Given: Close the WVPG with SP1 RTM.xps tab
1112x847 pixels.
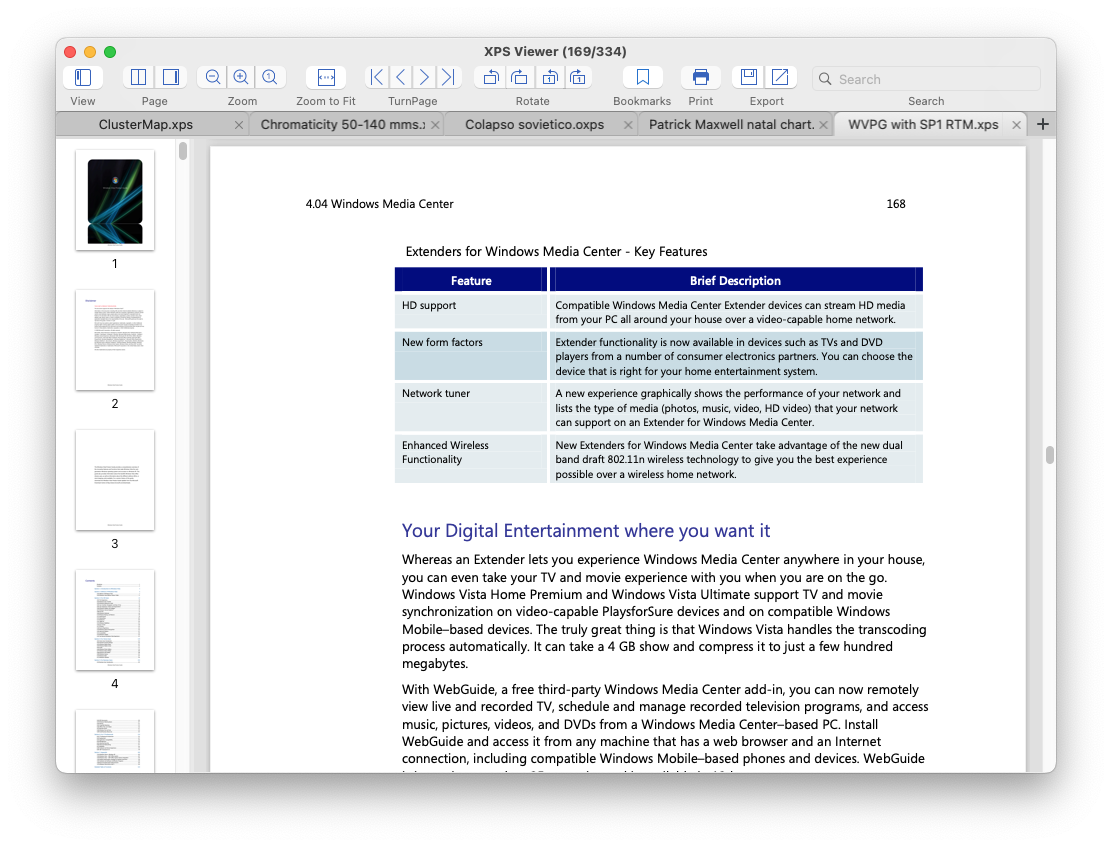Looking at the screenshot, I should [1016, 125].
